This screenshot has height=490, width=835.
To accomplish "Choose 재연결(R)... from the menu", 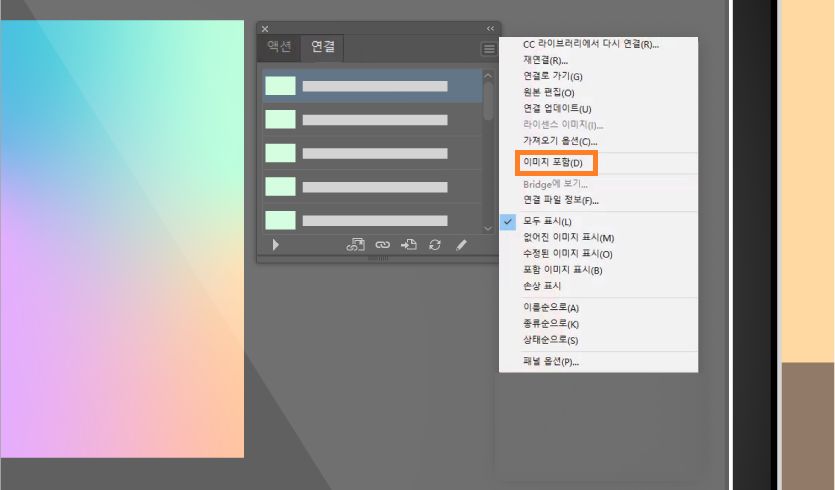I will [x=545, y=60].
